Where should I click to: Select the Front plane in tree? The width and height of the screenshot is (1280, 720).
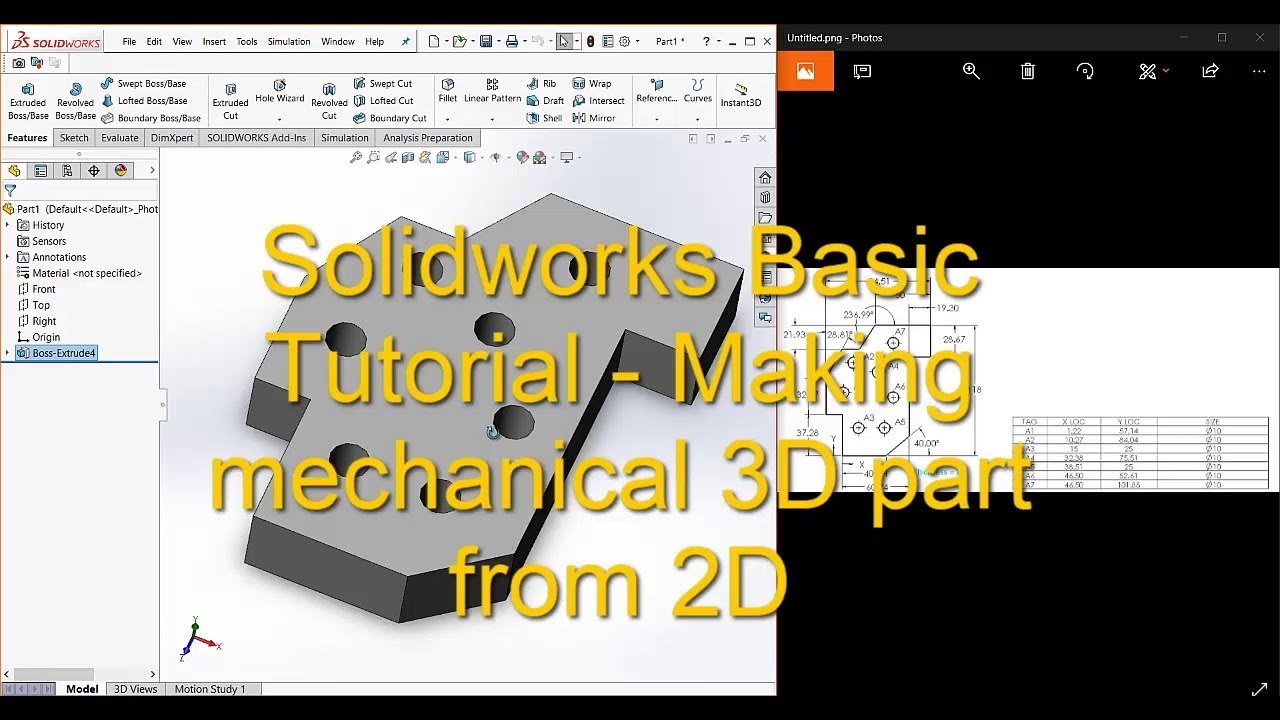tap(37, 289)
